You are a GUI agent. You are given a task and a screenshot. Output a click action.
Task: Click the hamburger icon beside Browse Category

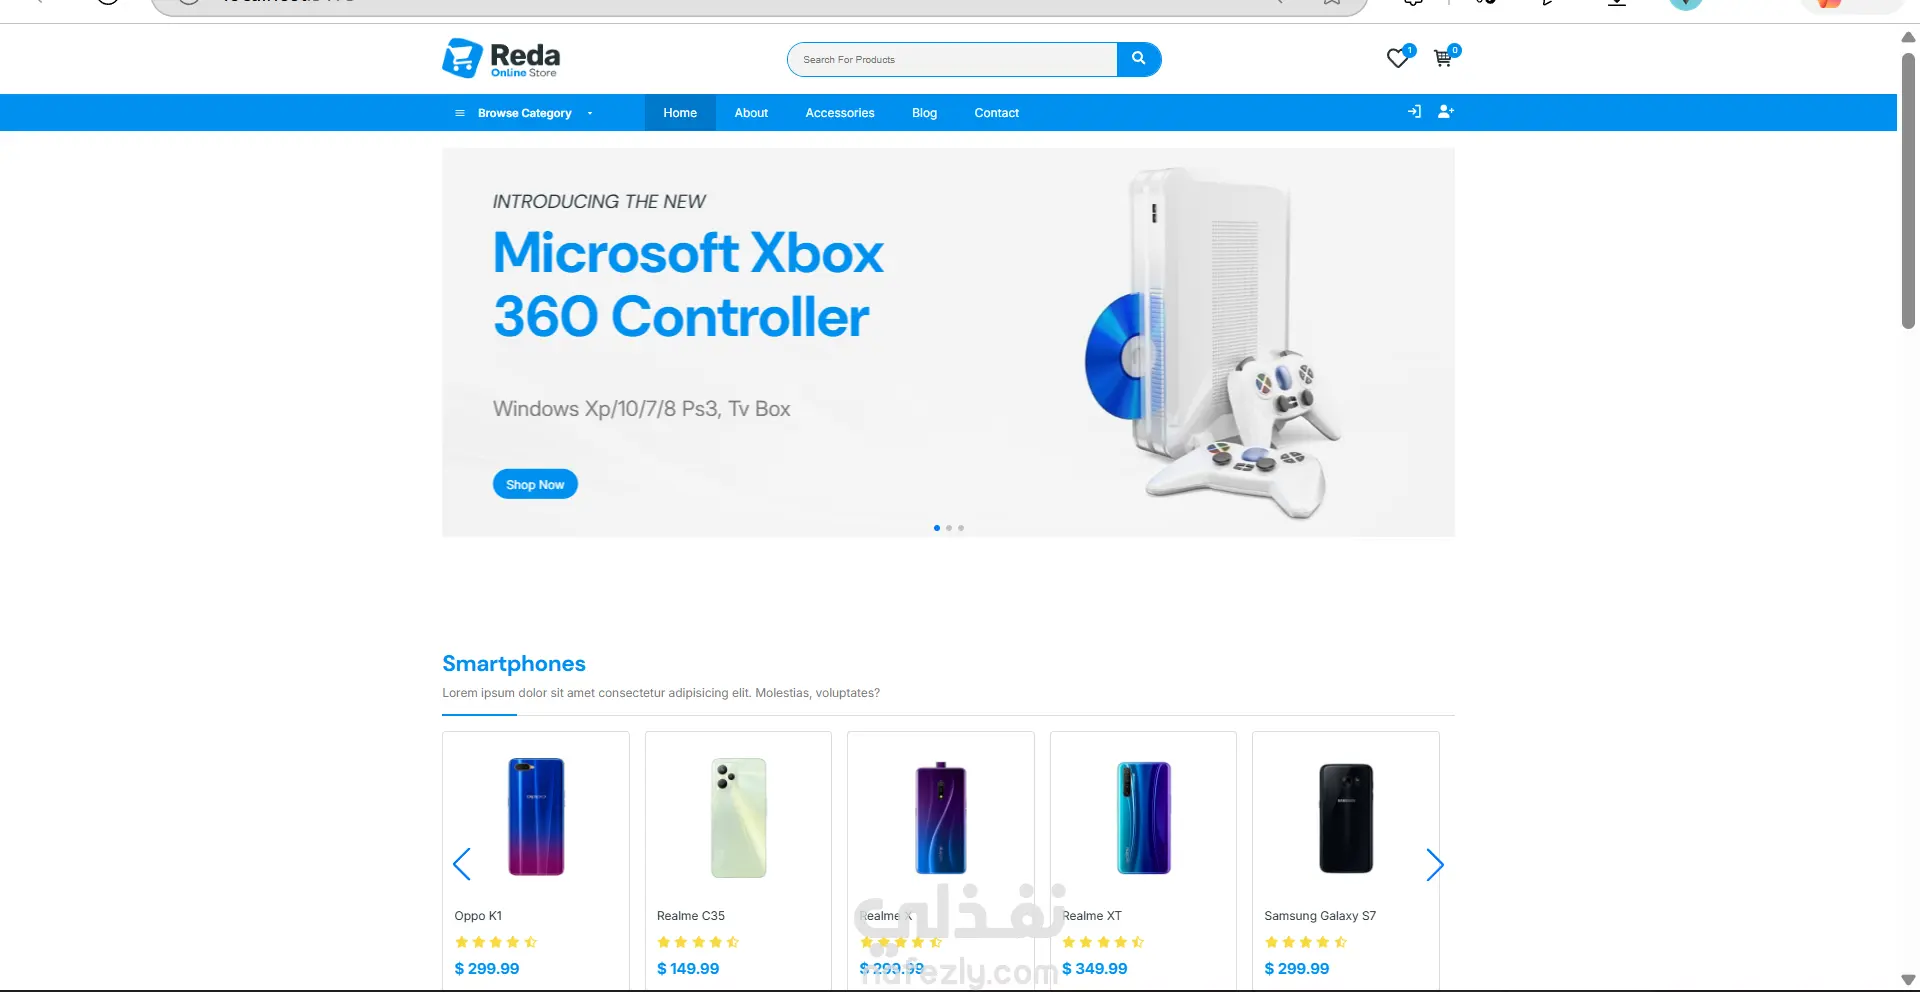coord(460,113)
